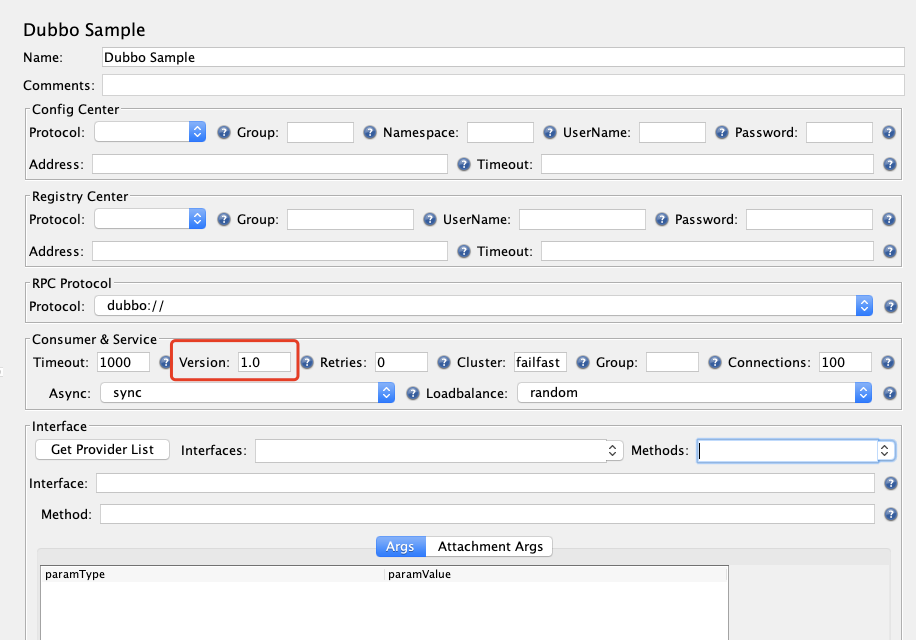This screenshot has width=916, height=640.
Task: Open Methods combo box
Action: tap(796, 451)
